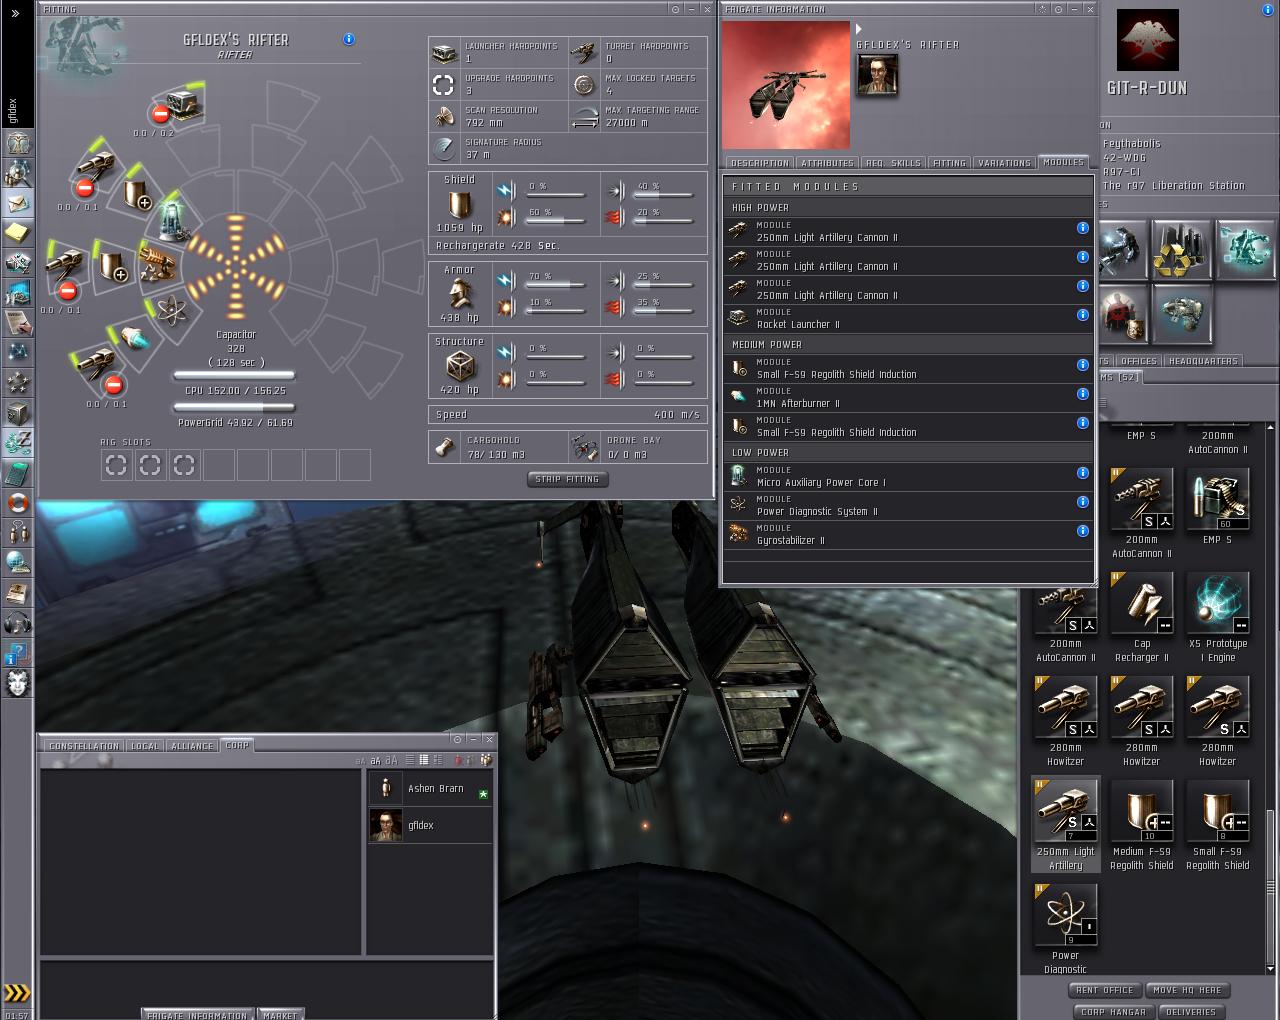Switch to the Description tab
The image size is (1280, 1020).
coord(760,163)
